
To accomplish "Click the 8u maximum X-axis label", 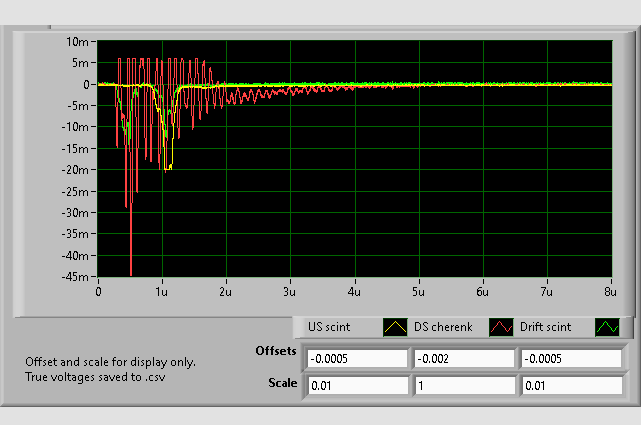I will pos(611,292).
